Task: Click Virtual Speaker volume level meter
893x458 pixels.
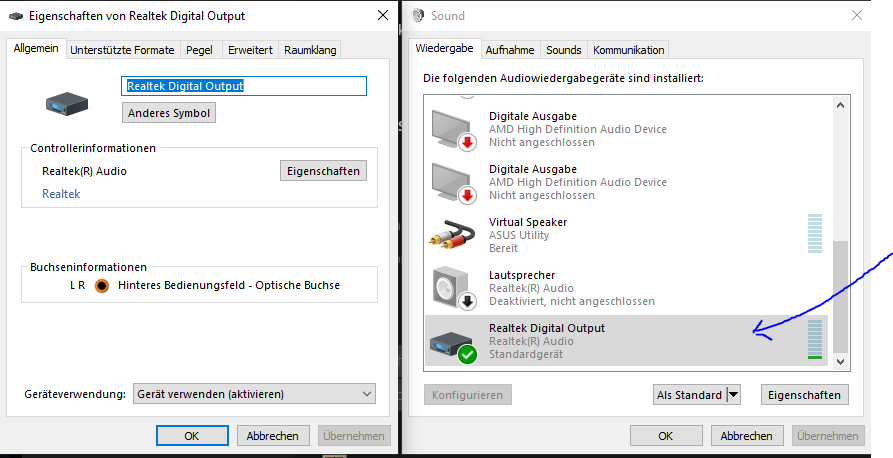Action: point(815,234)
